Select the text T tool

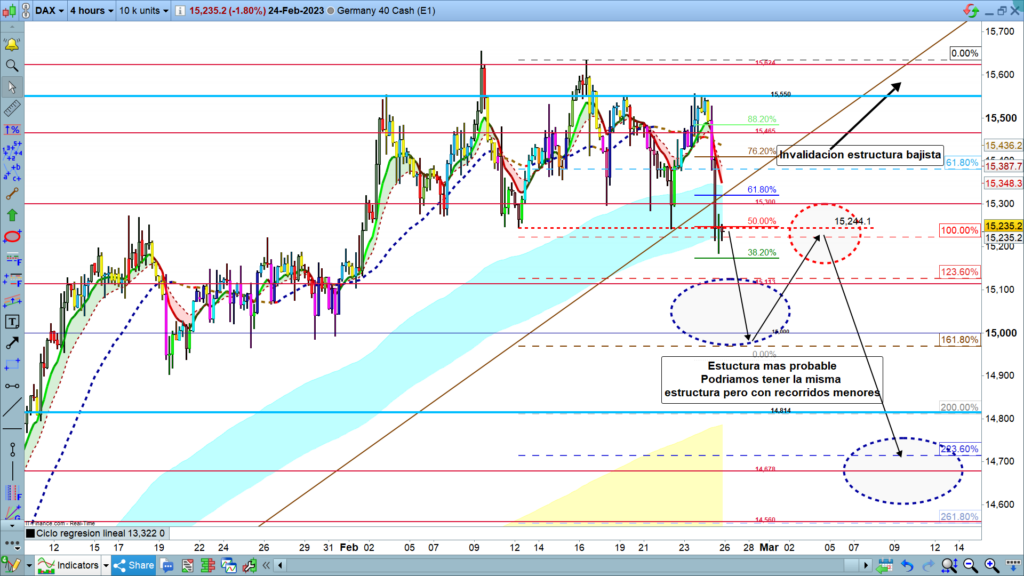click(x=12, y=322)
